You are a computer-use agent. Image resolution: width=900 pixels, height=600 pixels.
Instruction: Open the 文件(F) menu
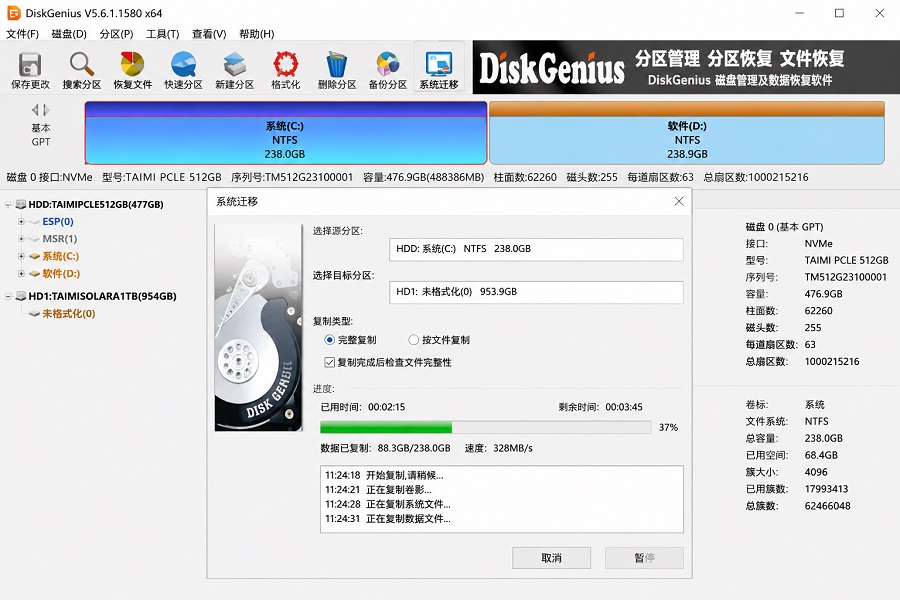22,34
